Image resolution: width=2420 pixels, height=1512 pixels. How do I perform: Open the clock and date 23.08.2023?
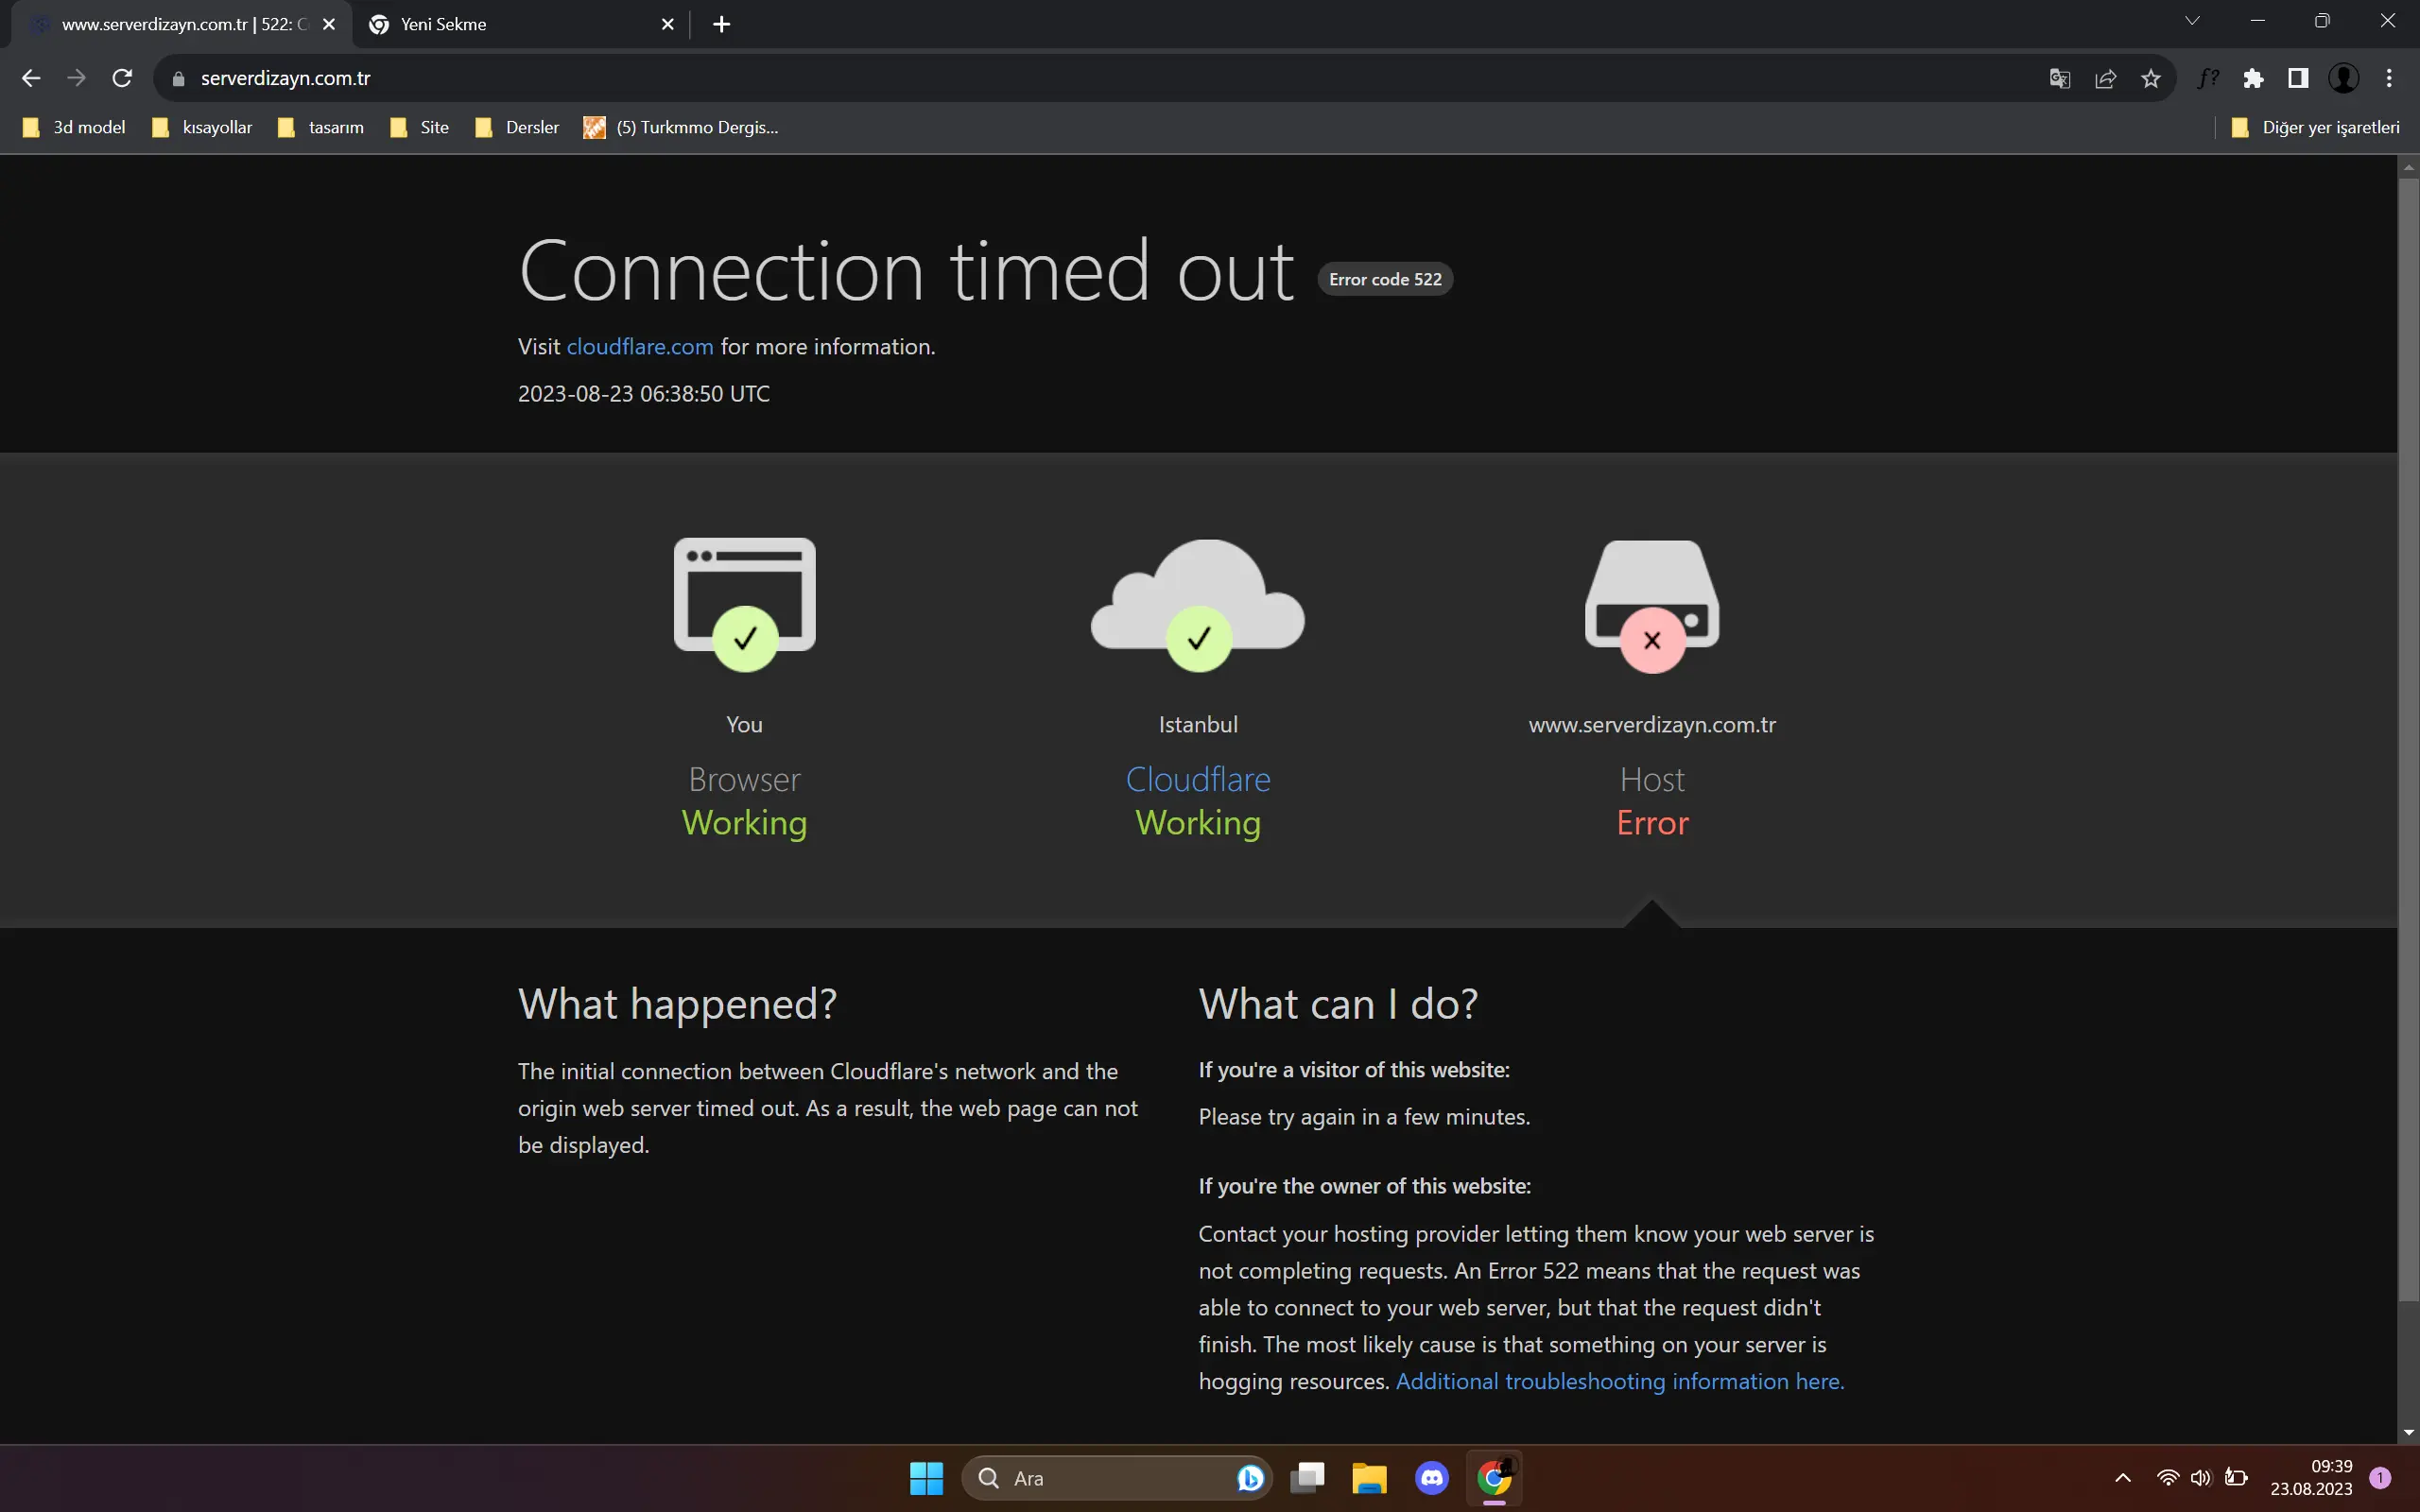tap(2311, 1478)
